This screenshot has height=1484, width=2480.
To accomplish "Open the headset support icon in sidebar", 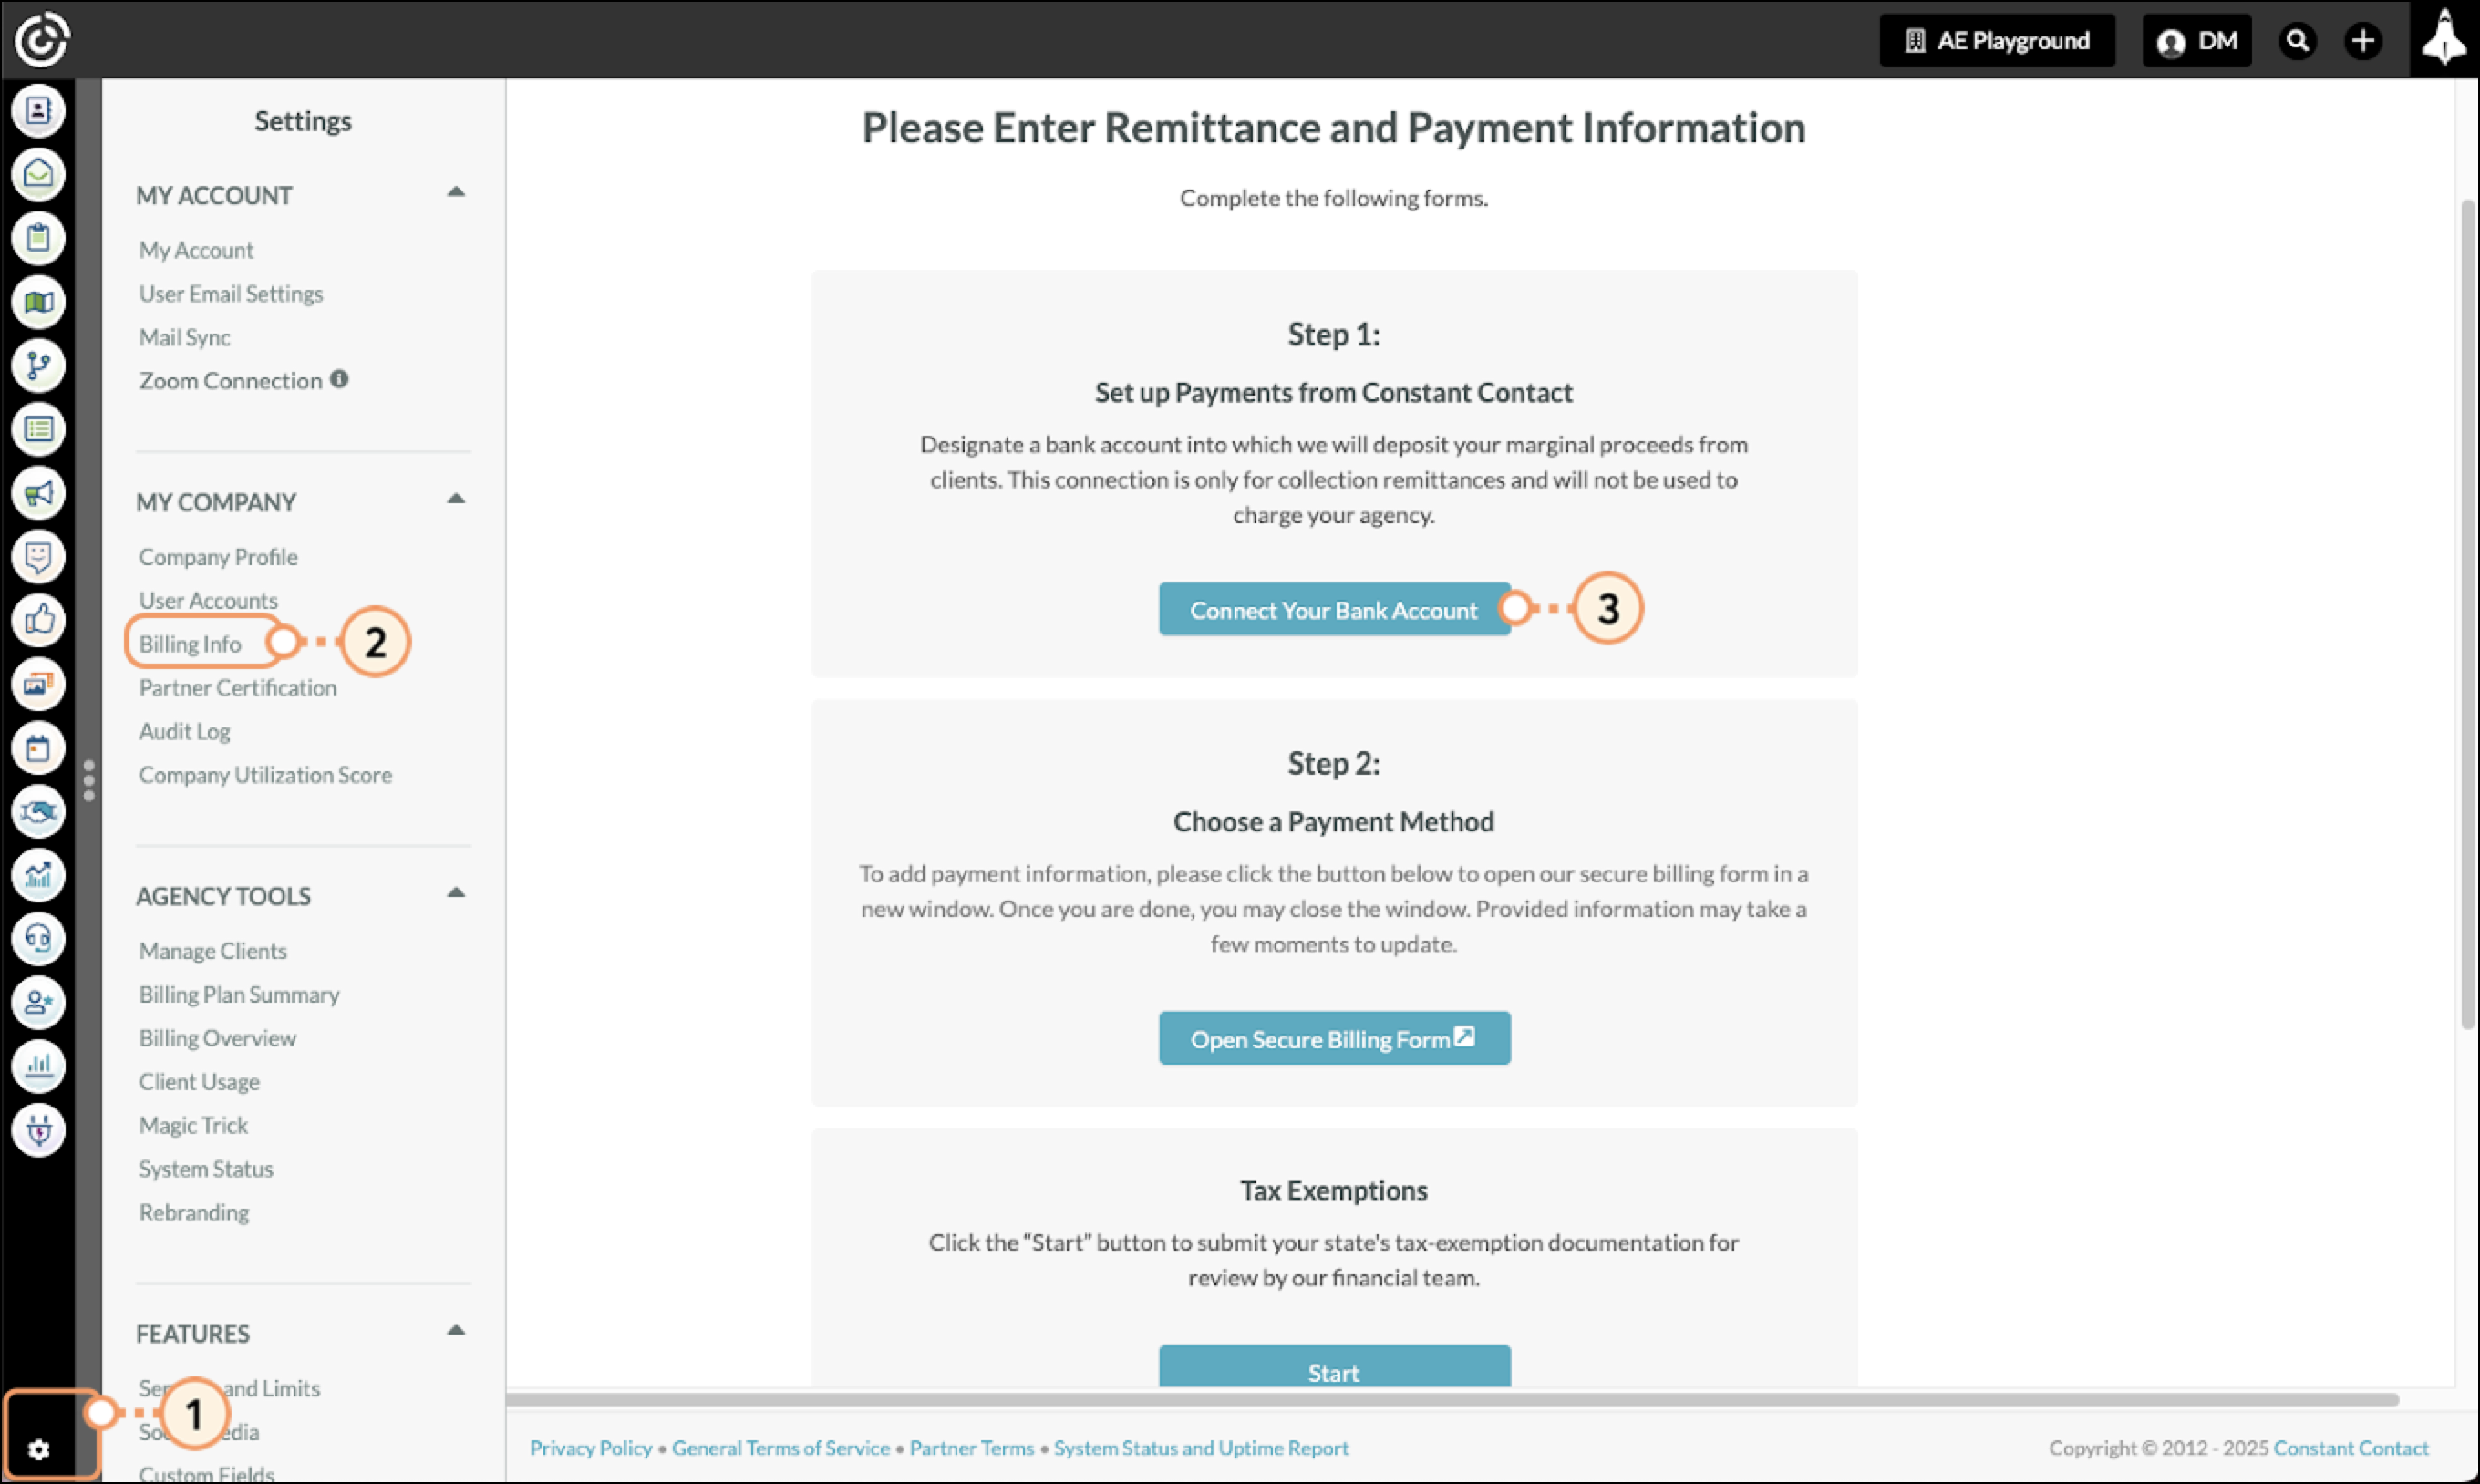I will 39,939.
